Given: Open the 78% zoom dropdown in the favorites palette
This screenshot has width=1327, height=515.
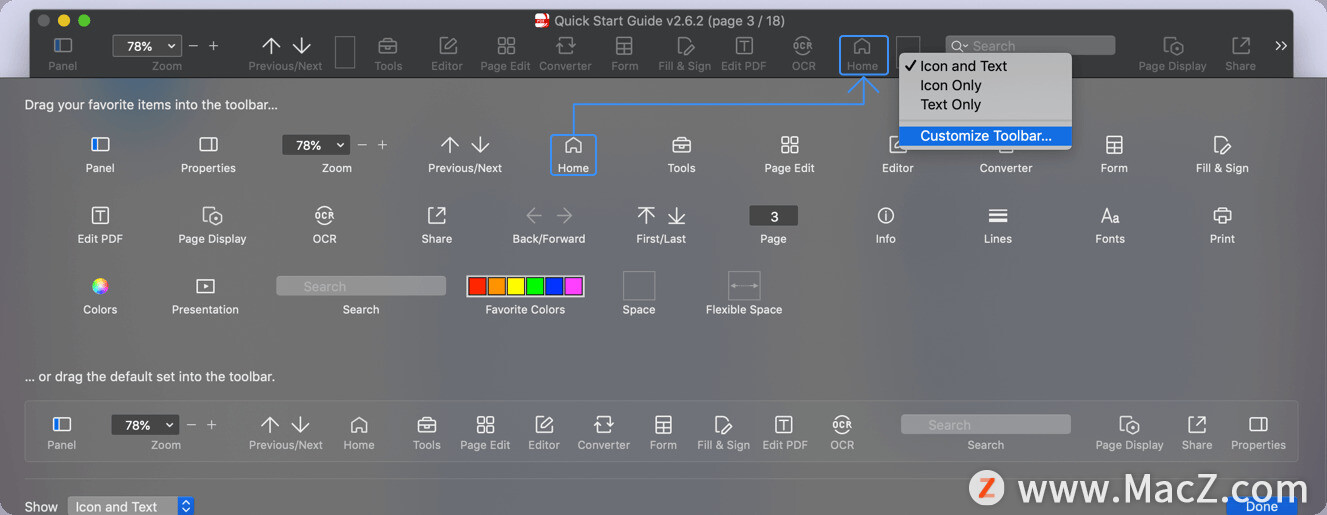Looking at the screenshot, I should [316, 145].
